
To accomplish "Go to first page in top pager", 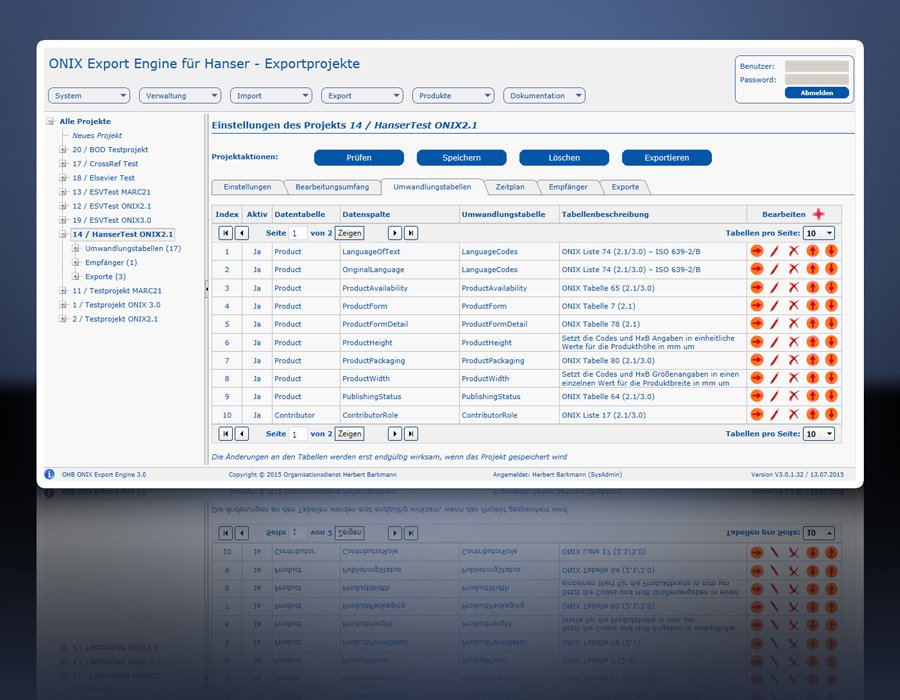I will tap(226, 233).
